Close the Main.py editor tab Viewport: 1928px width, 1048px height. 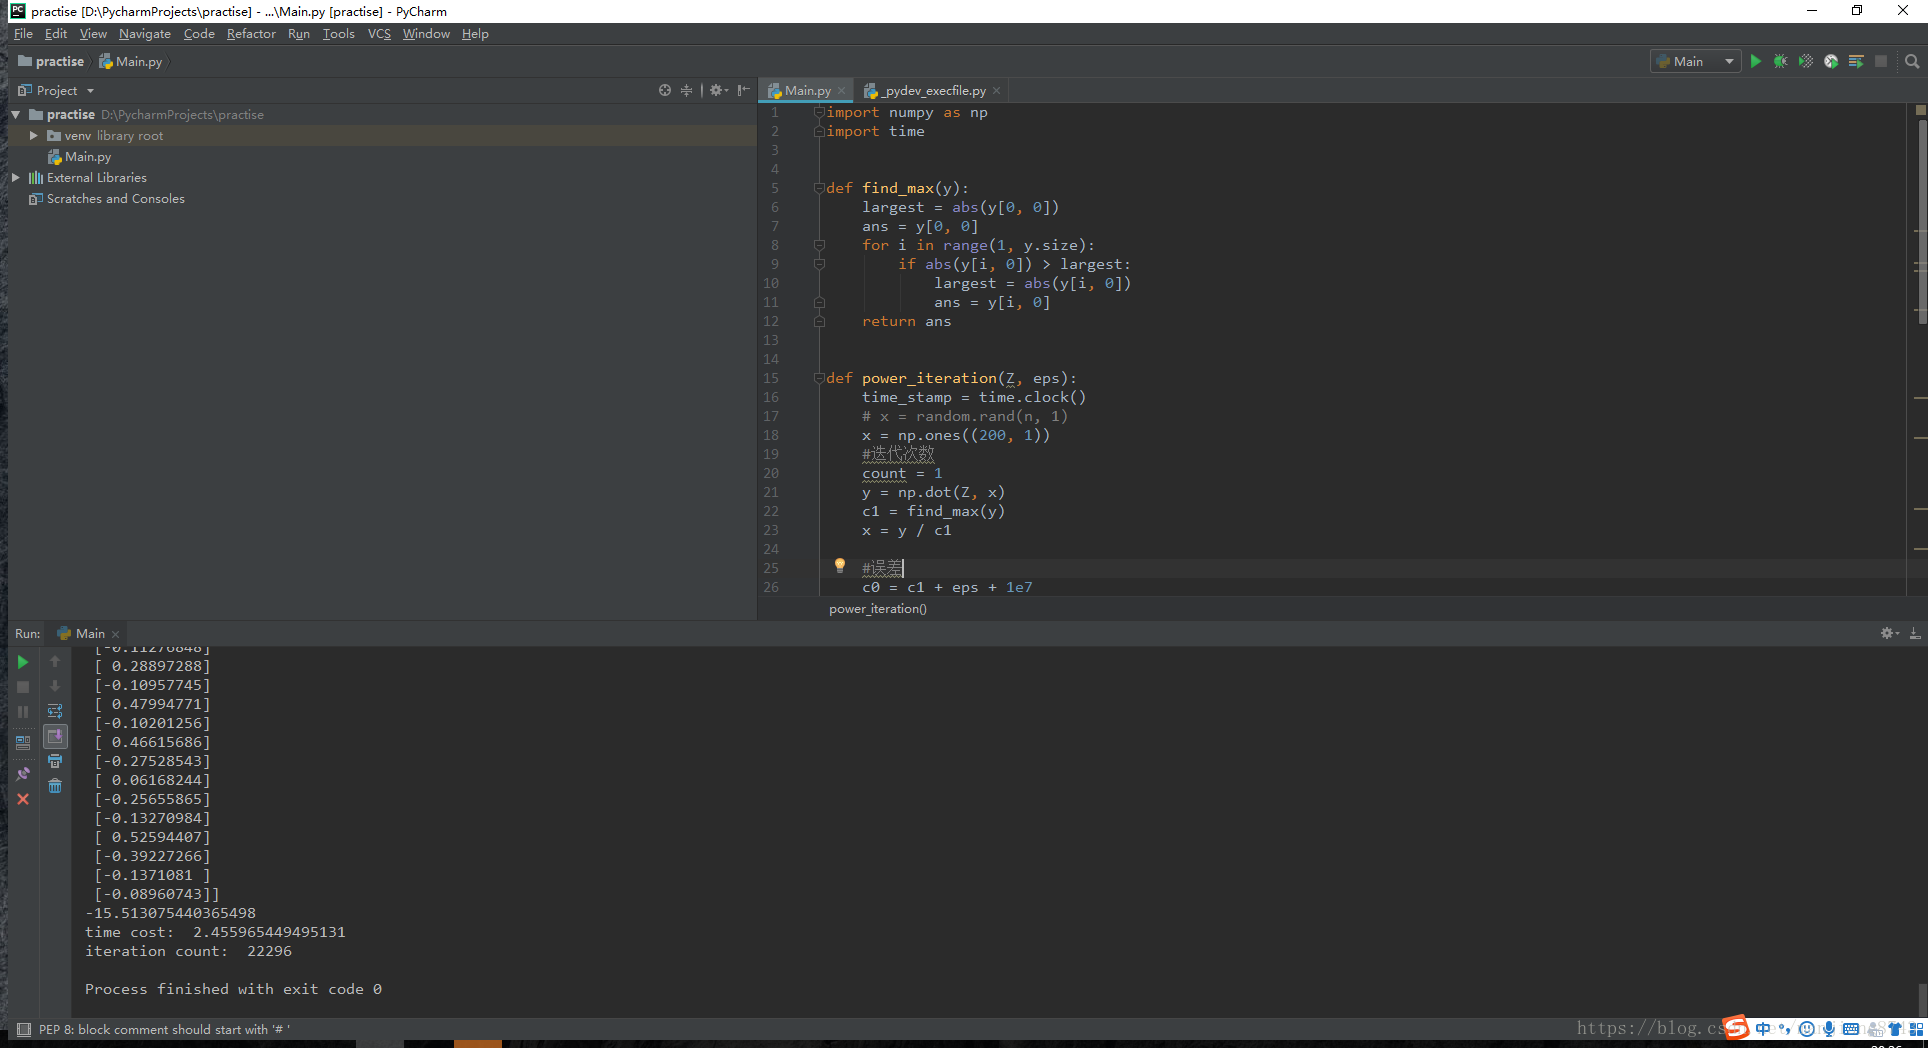pyautogui.click(x=842, y=91)
